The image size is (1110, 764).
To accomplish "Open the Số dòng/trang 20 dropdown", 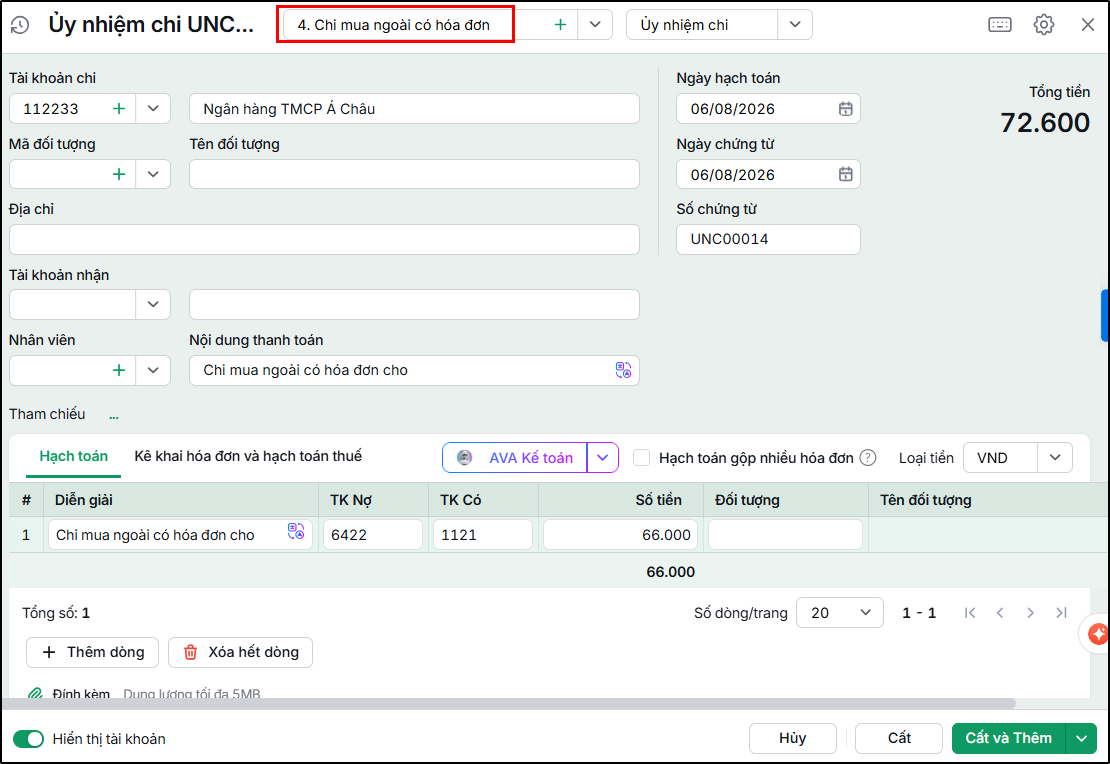I will [840, 613].
